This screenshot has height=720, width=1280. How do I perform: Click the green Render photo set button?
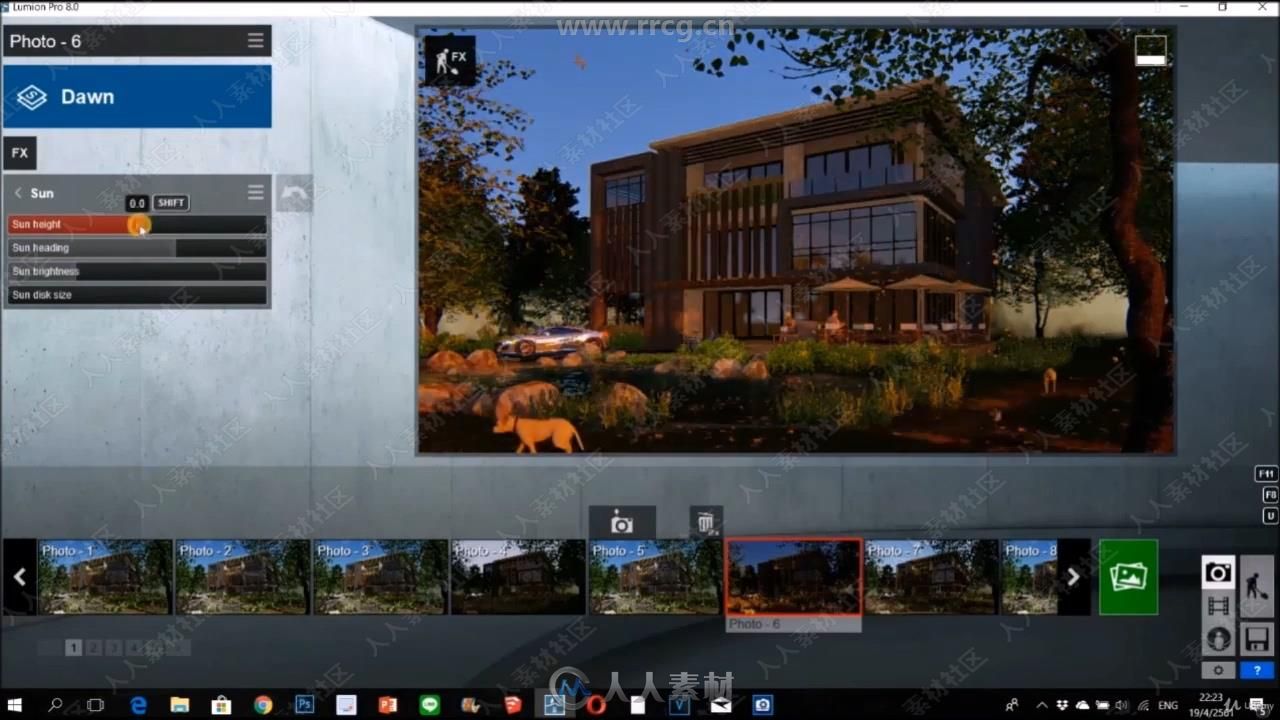pos(1129,577)
